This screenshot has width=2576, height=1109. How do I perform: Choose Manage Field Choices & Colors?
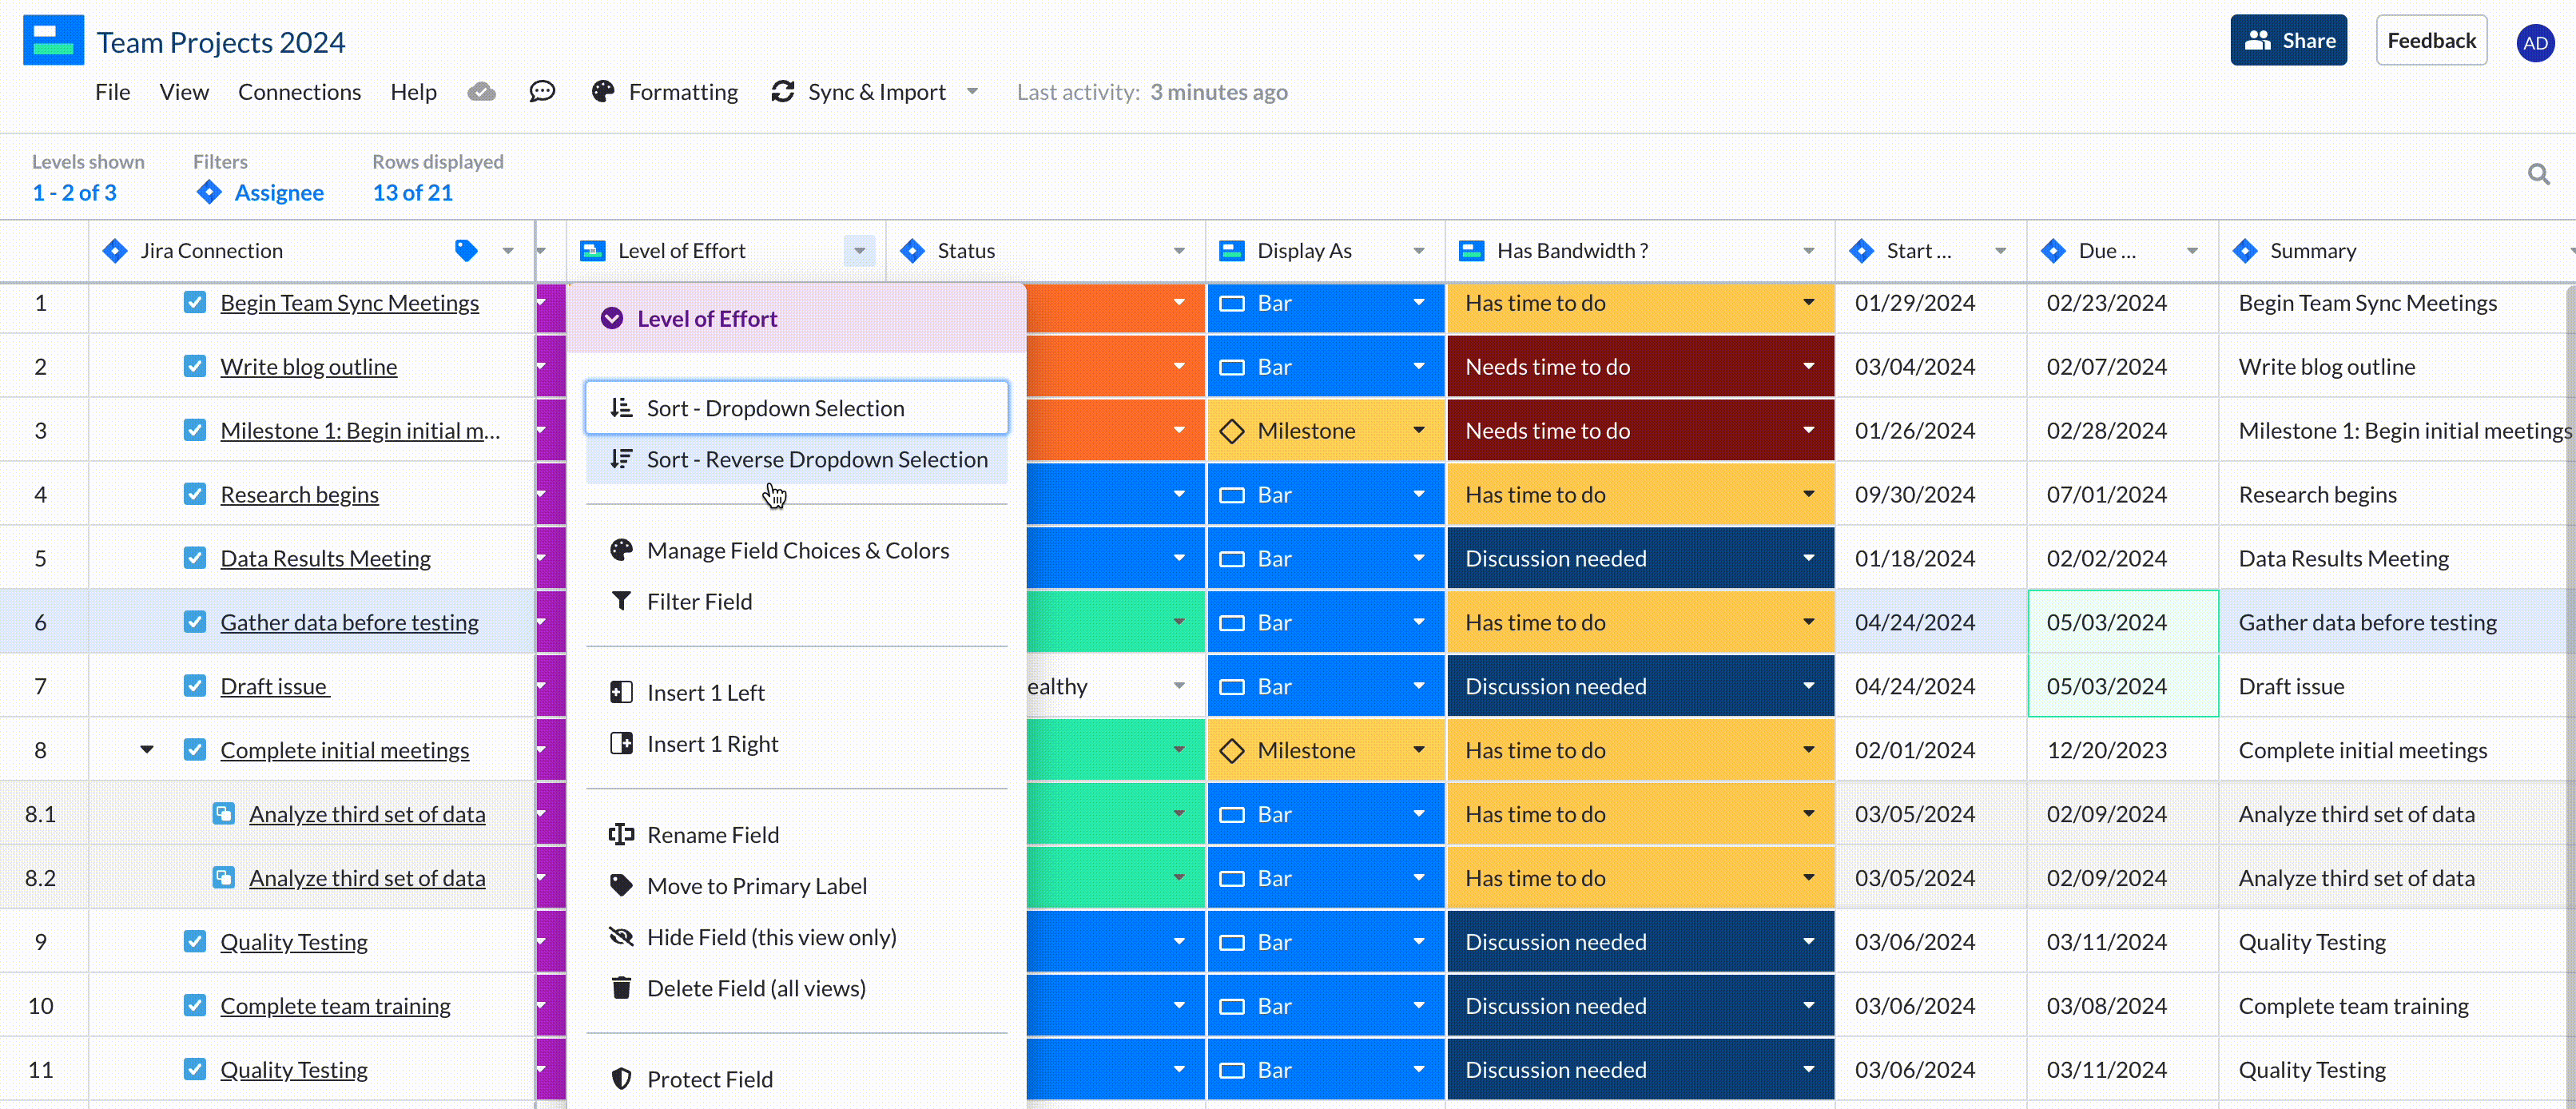coord(797,551)
